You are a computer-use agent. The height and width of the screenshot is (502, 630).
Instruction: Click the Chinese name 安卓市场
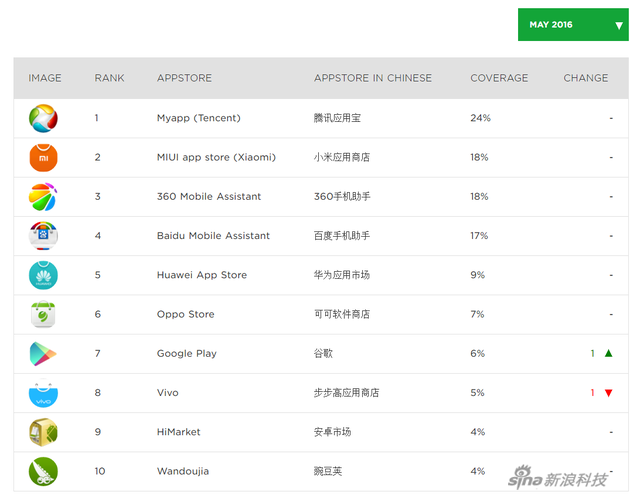coord(332,432)
